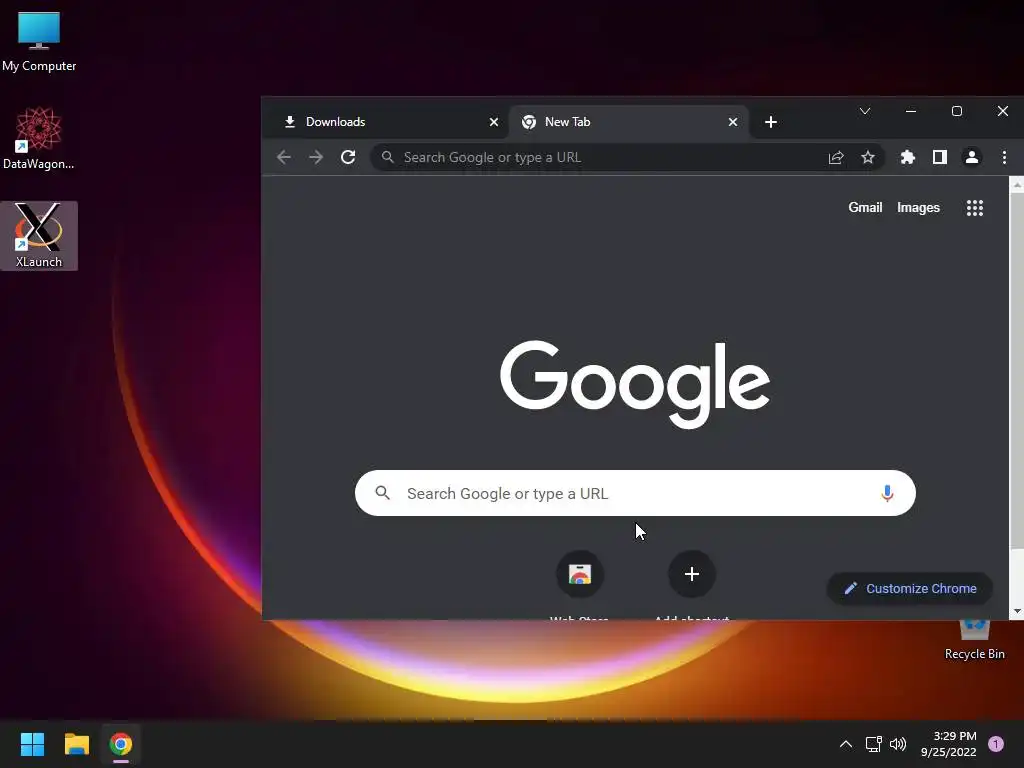The height and width of the screenshot is (768, 1024).
Task: Open the My Computer desktop icon
Action: pos(39,41)
